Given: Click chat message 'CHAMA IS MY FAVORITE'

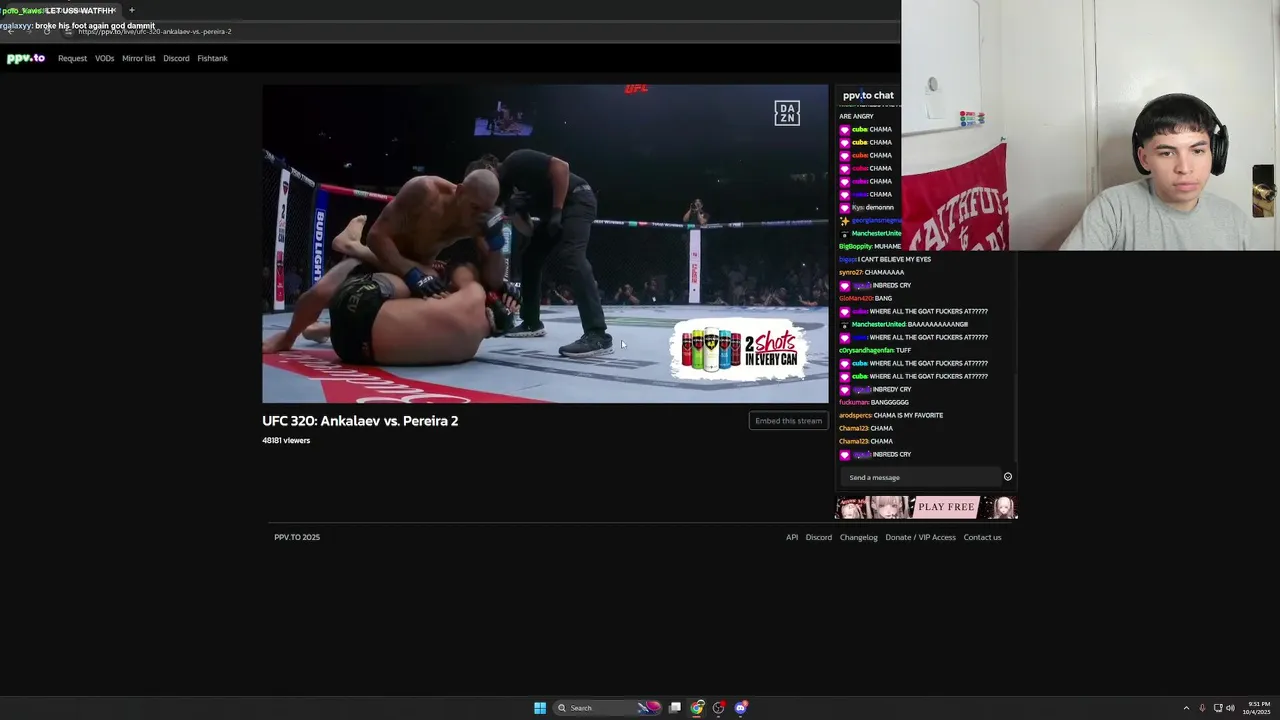Looking at the screenshot, I should click(910, 415).
